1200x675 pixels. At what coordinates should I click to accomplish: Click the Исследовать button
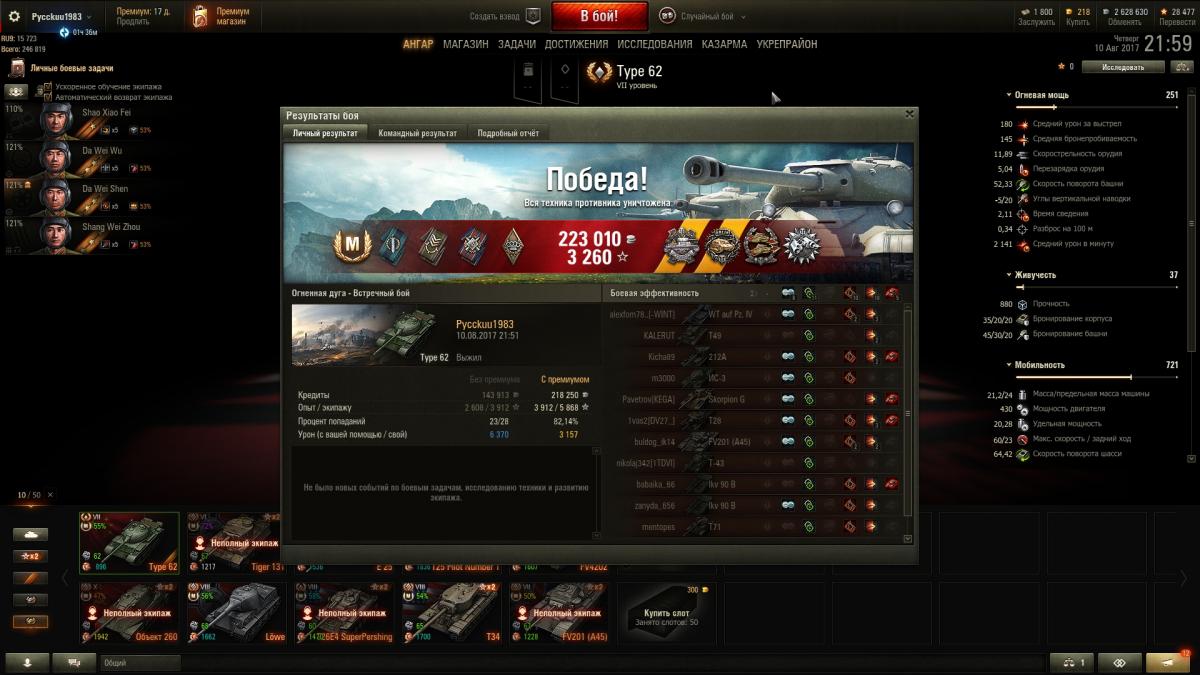pos(1122,67)
